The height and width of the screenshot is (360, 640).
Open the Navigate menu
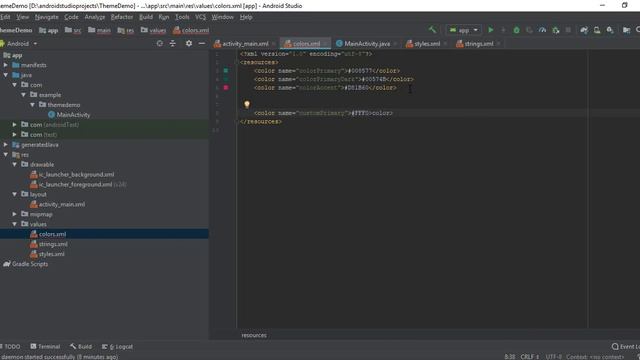coord(47,17)
